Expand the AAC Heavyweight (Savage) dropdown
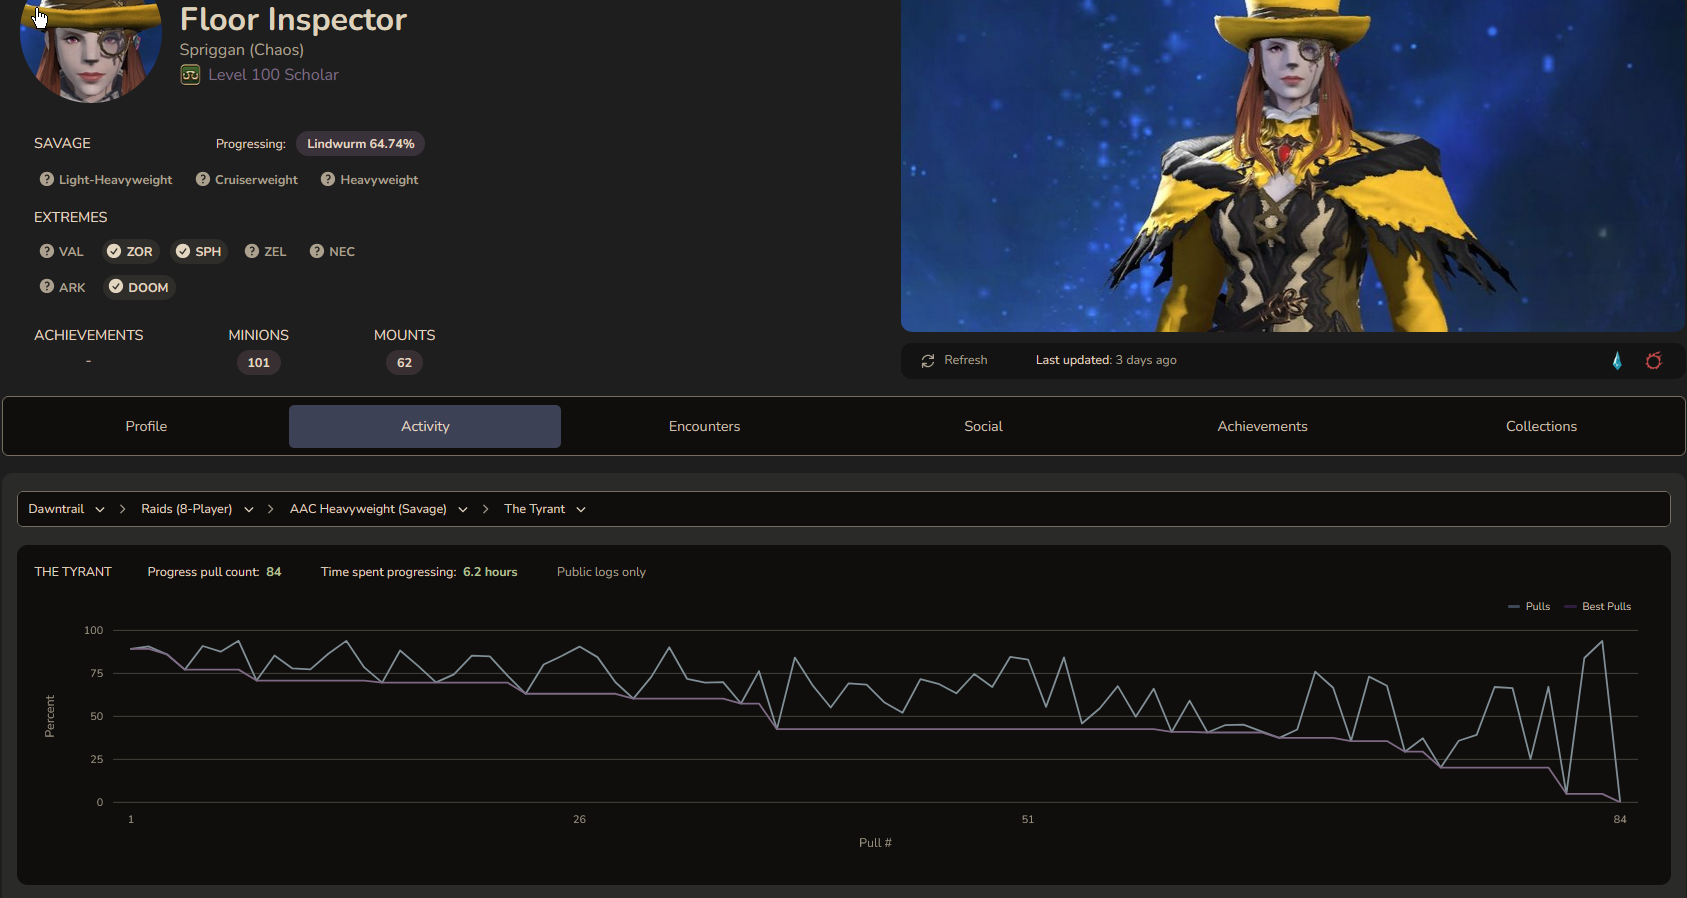 pyautogui.click(x=379, y=509)
